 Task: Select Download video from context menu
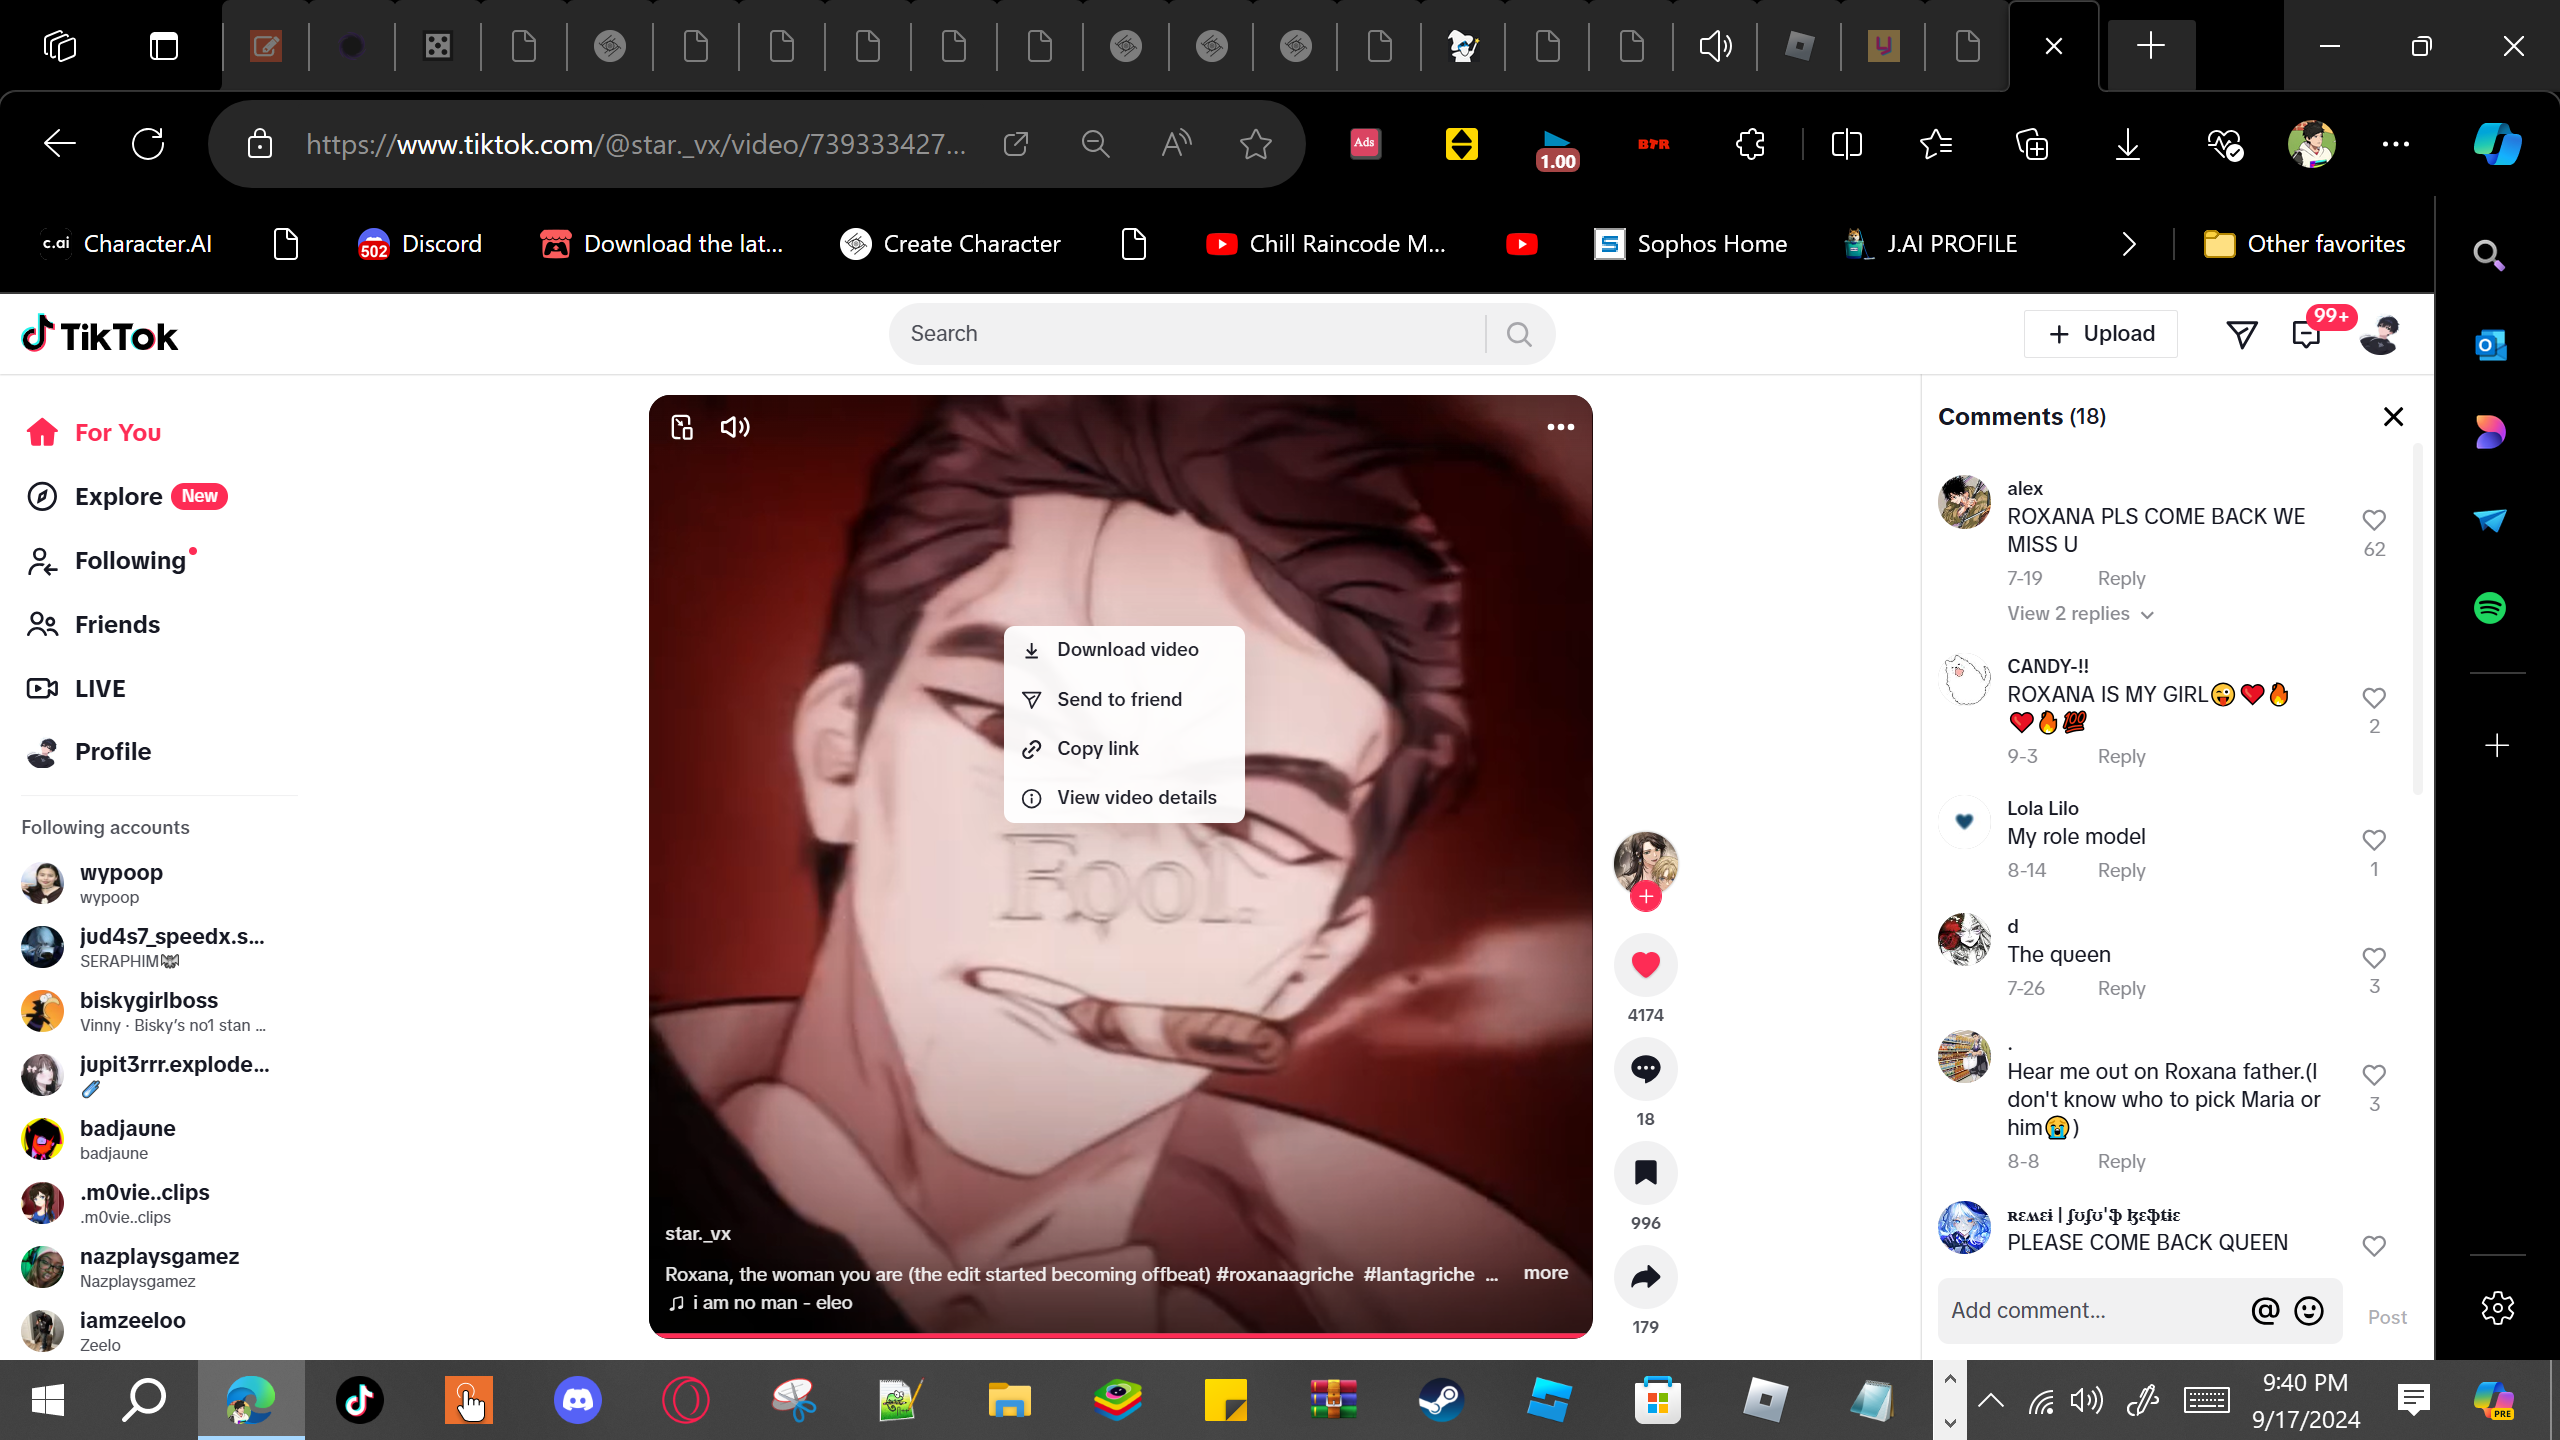pyautogui.click(x=1124, y=650)
